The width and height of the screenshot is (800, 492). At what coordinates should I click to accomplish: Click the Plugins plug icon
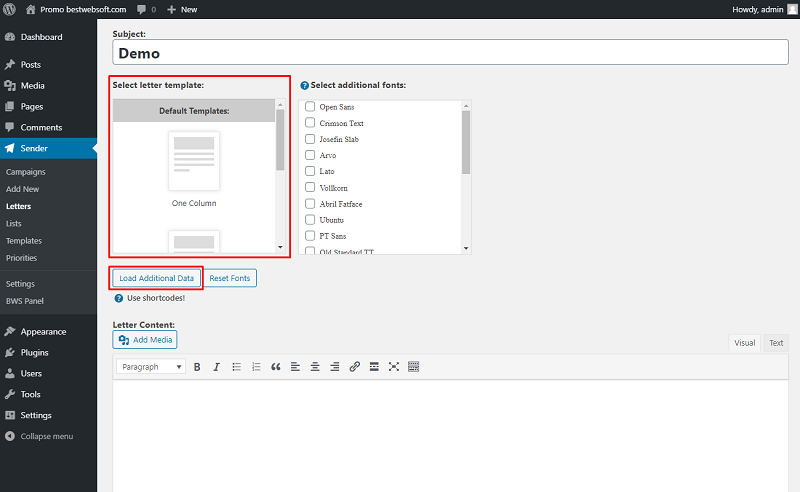10,352
